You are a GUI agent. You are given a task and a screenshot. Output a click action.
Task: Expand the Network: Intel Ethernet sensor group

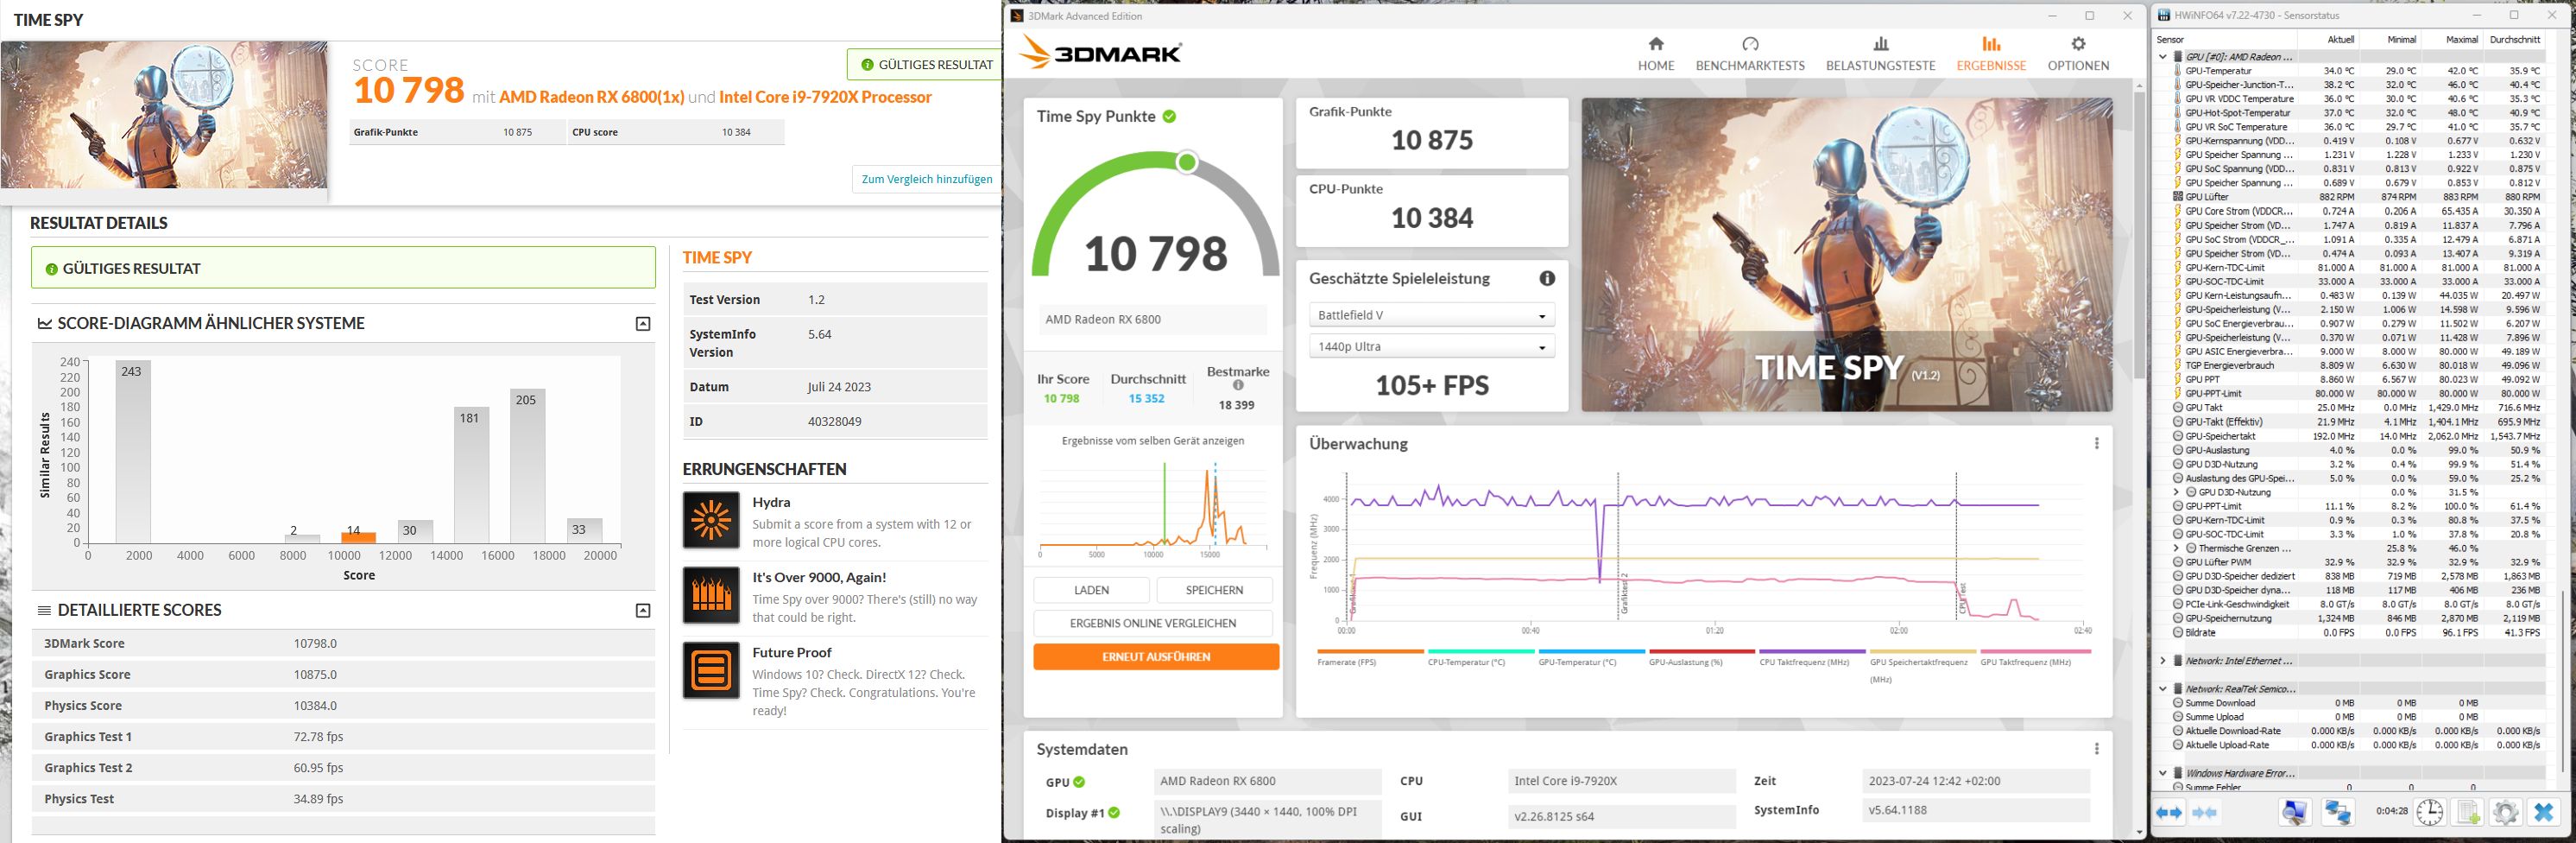[2163, 661]
